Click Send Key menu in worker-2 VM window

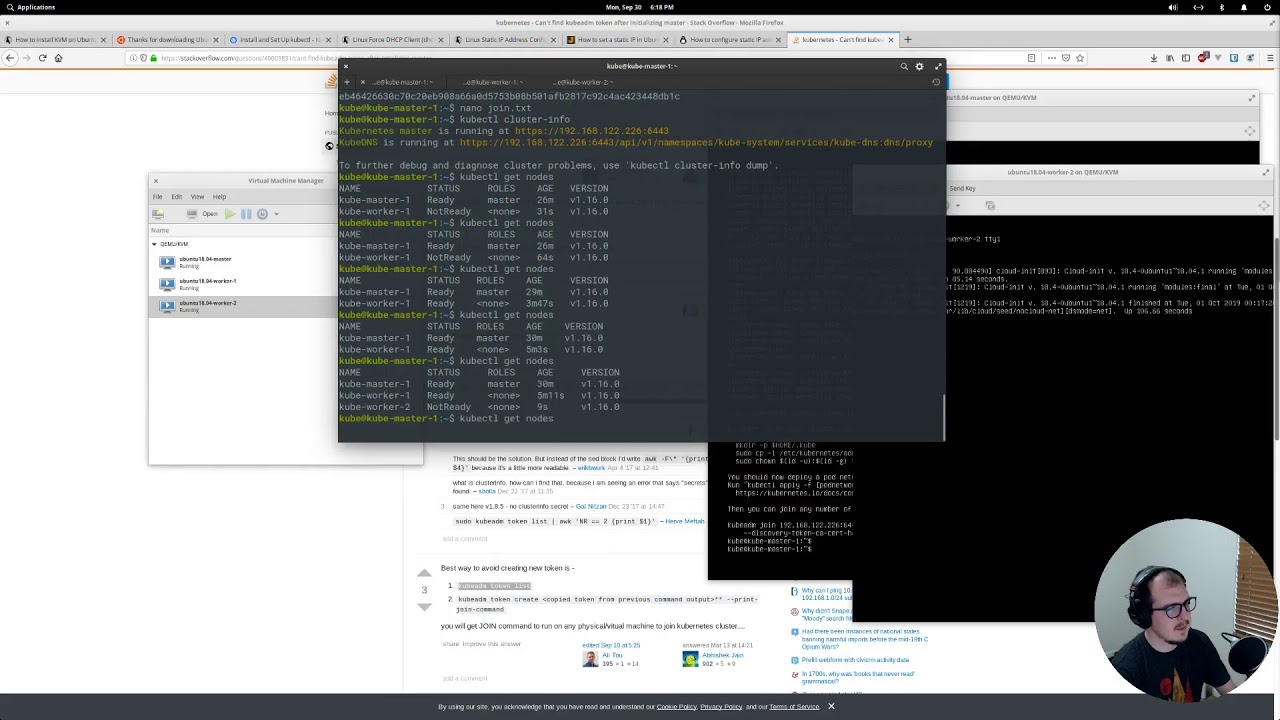pos(962,189)
